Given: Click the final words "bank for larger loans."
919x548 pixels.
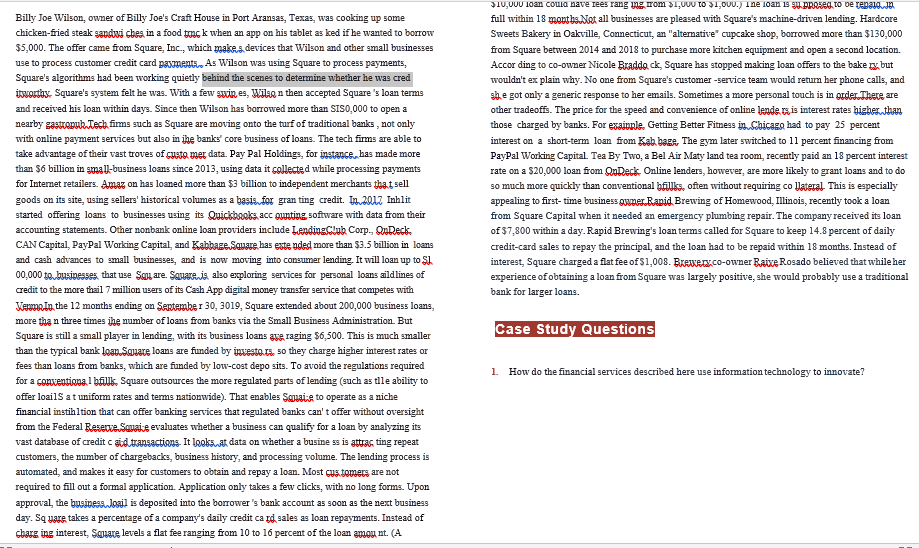Looking at the screenshot, I should tap(535, 292).
